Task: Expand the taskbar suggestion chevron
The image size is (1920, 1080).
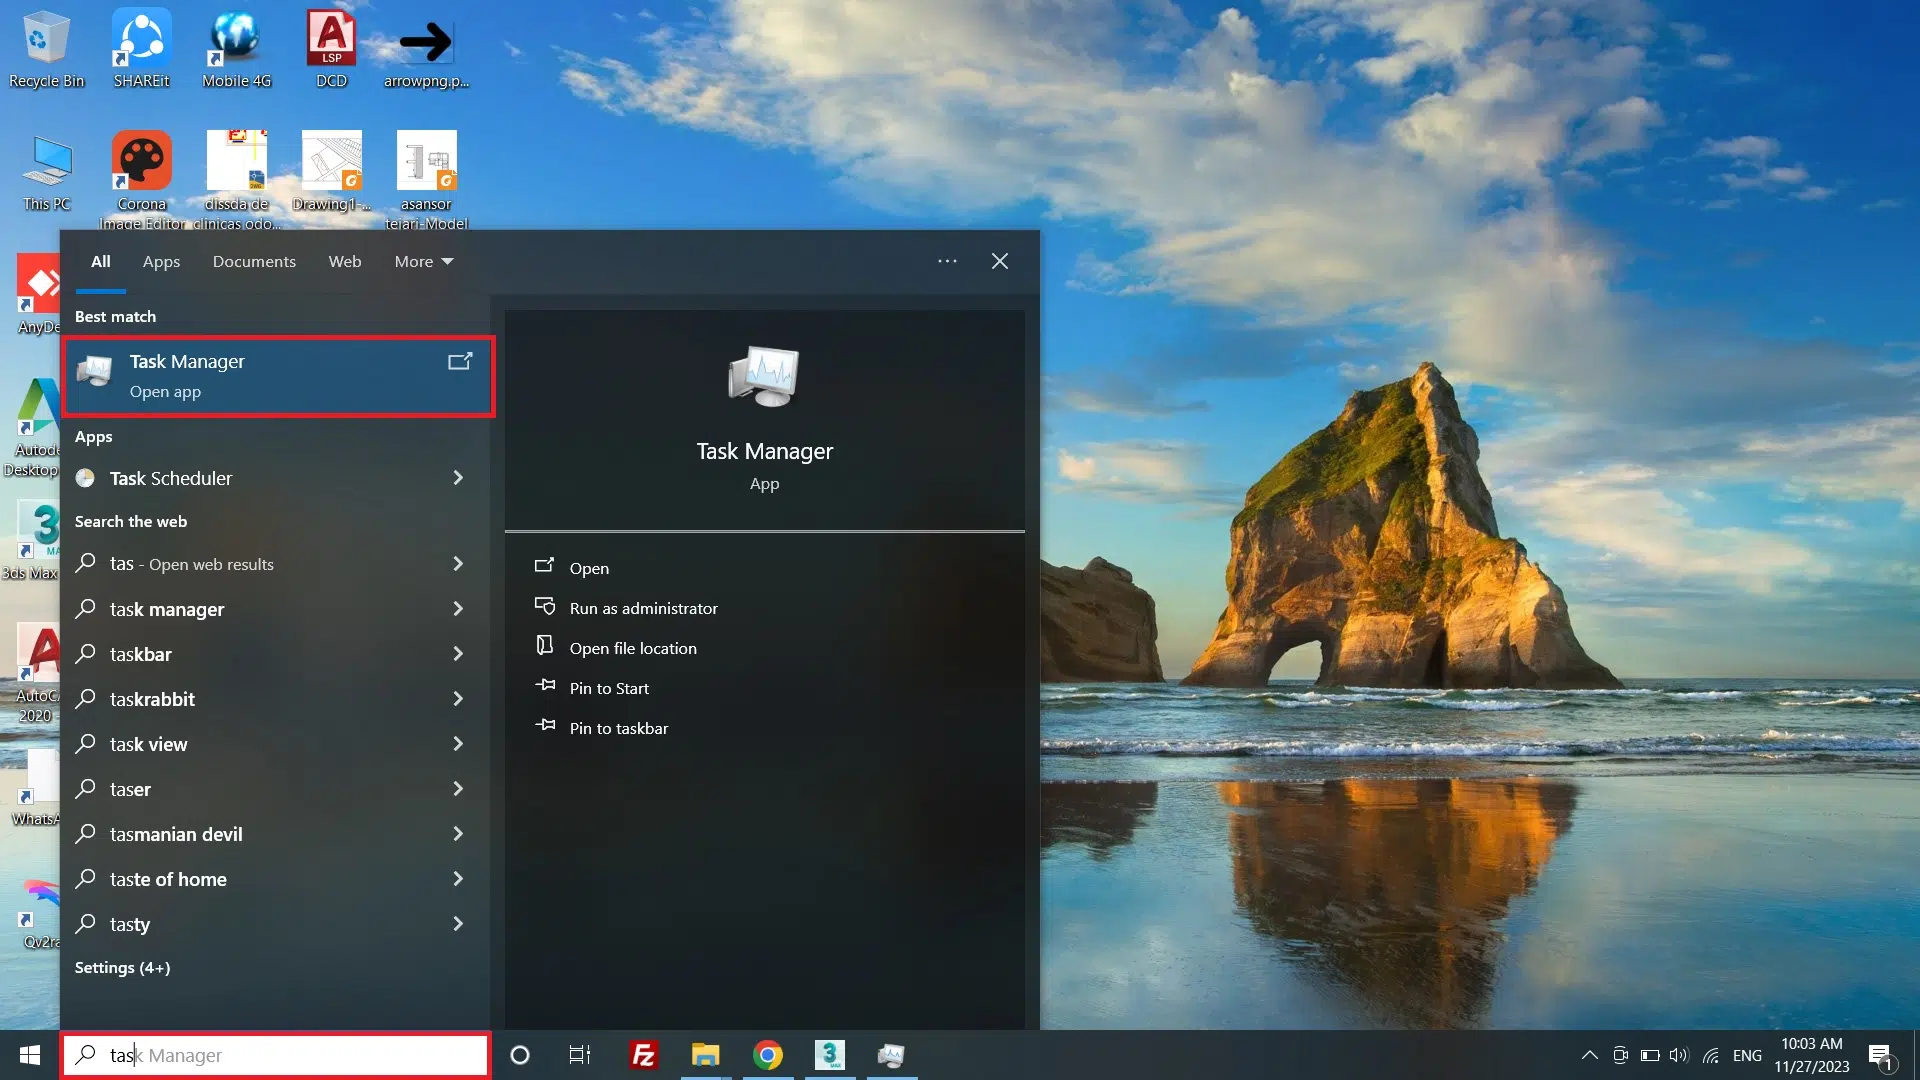Action: (x=458, y=654)
